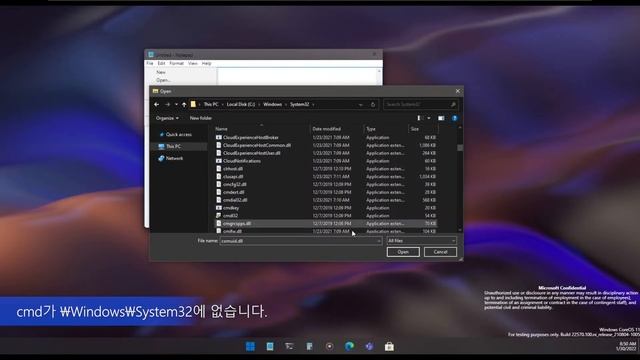This screenshot has width=640, height=360.
Task: Expand the address bar history dropdown
Action: click(x=360, y=105)
